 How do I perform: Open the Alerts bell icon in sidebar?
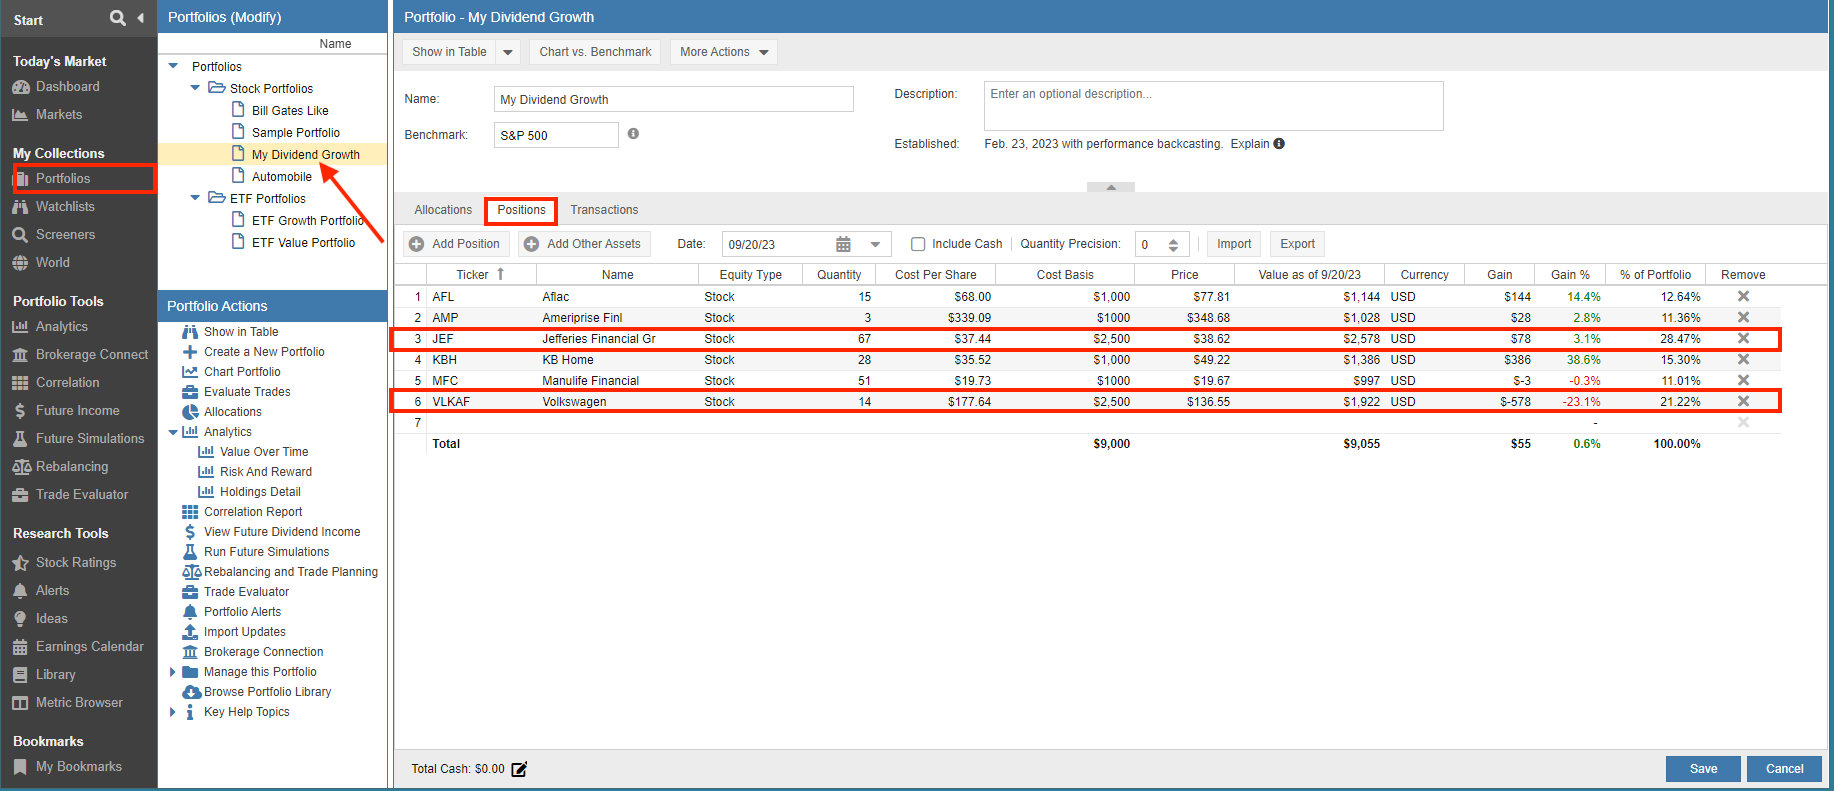pos(20,591)
